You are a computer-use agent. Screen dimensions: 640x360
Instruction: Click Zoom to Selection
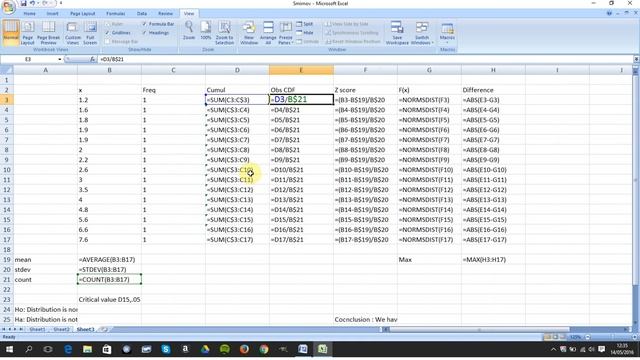pos(224,33)
